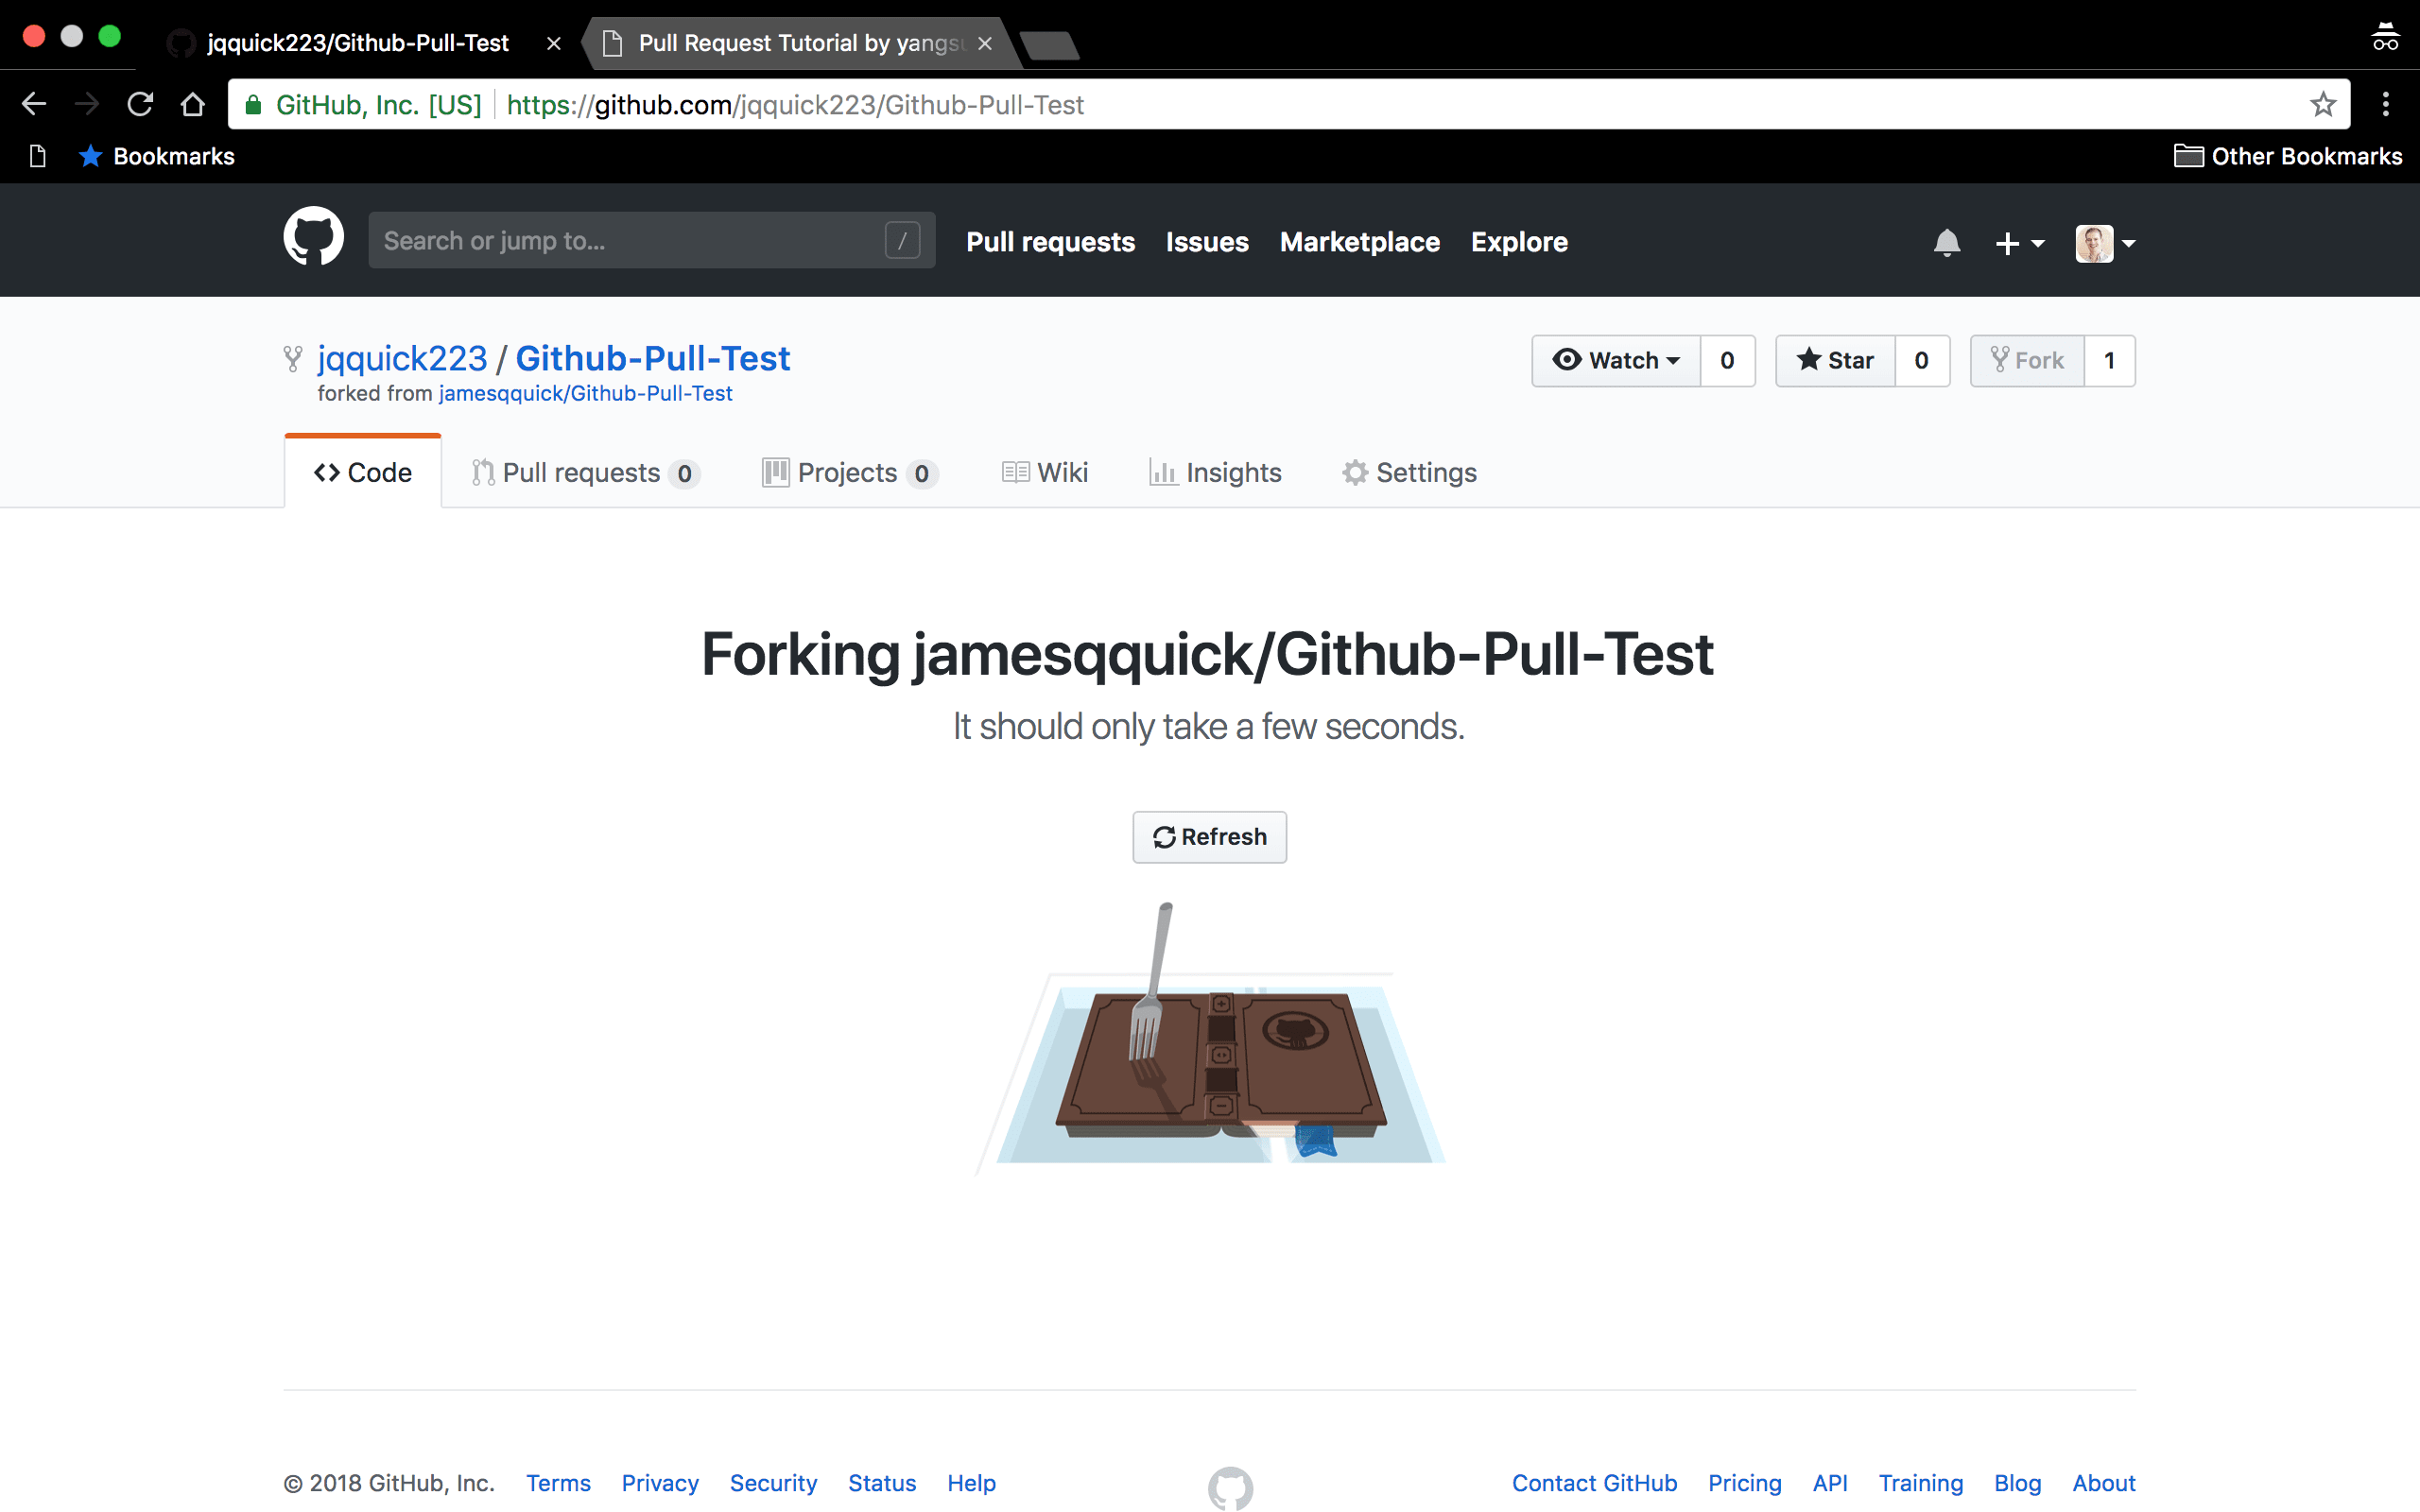Click the browser back arrow
The width and height of the screenshot is (2420, 1512).
[x=34, y=104]
